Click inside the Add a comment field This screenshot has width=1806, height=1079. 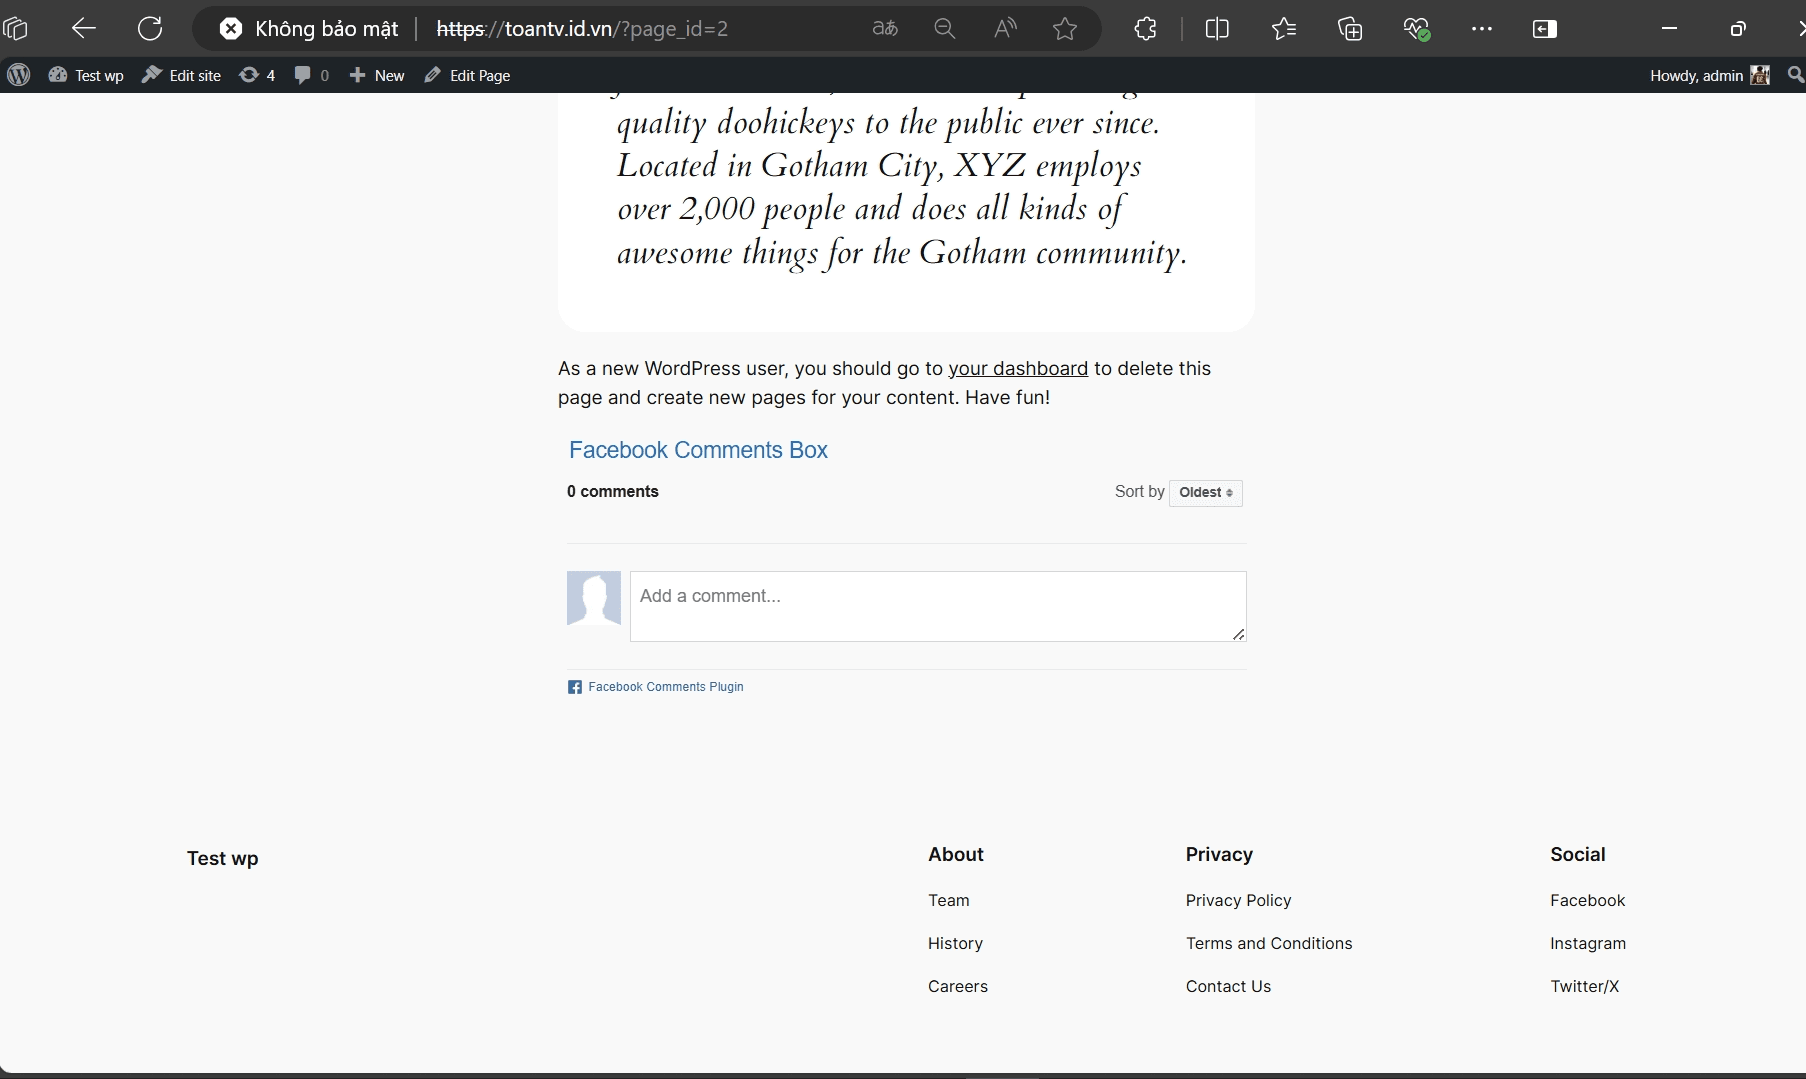938,606
